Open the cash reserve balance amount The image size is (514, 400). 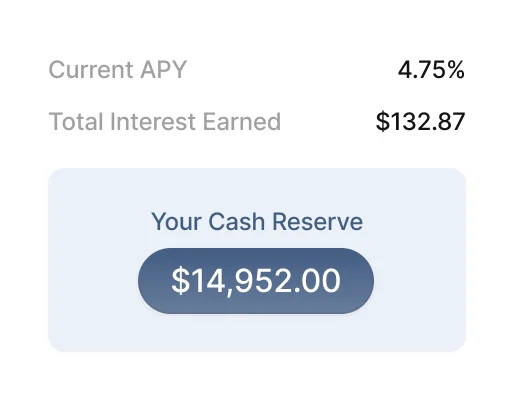pyautogui.click(x=256, y=281)
